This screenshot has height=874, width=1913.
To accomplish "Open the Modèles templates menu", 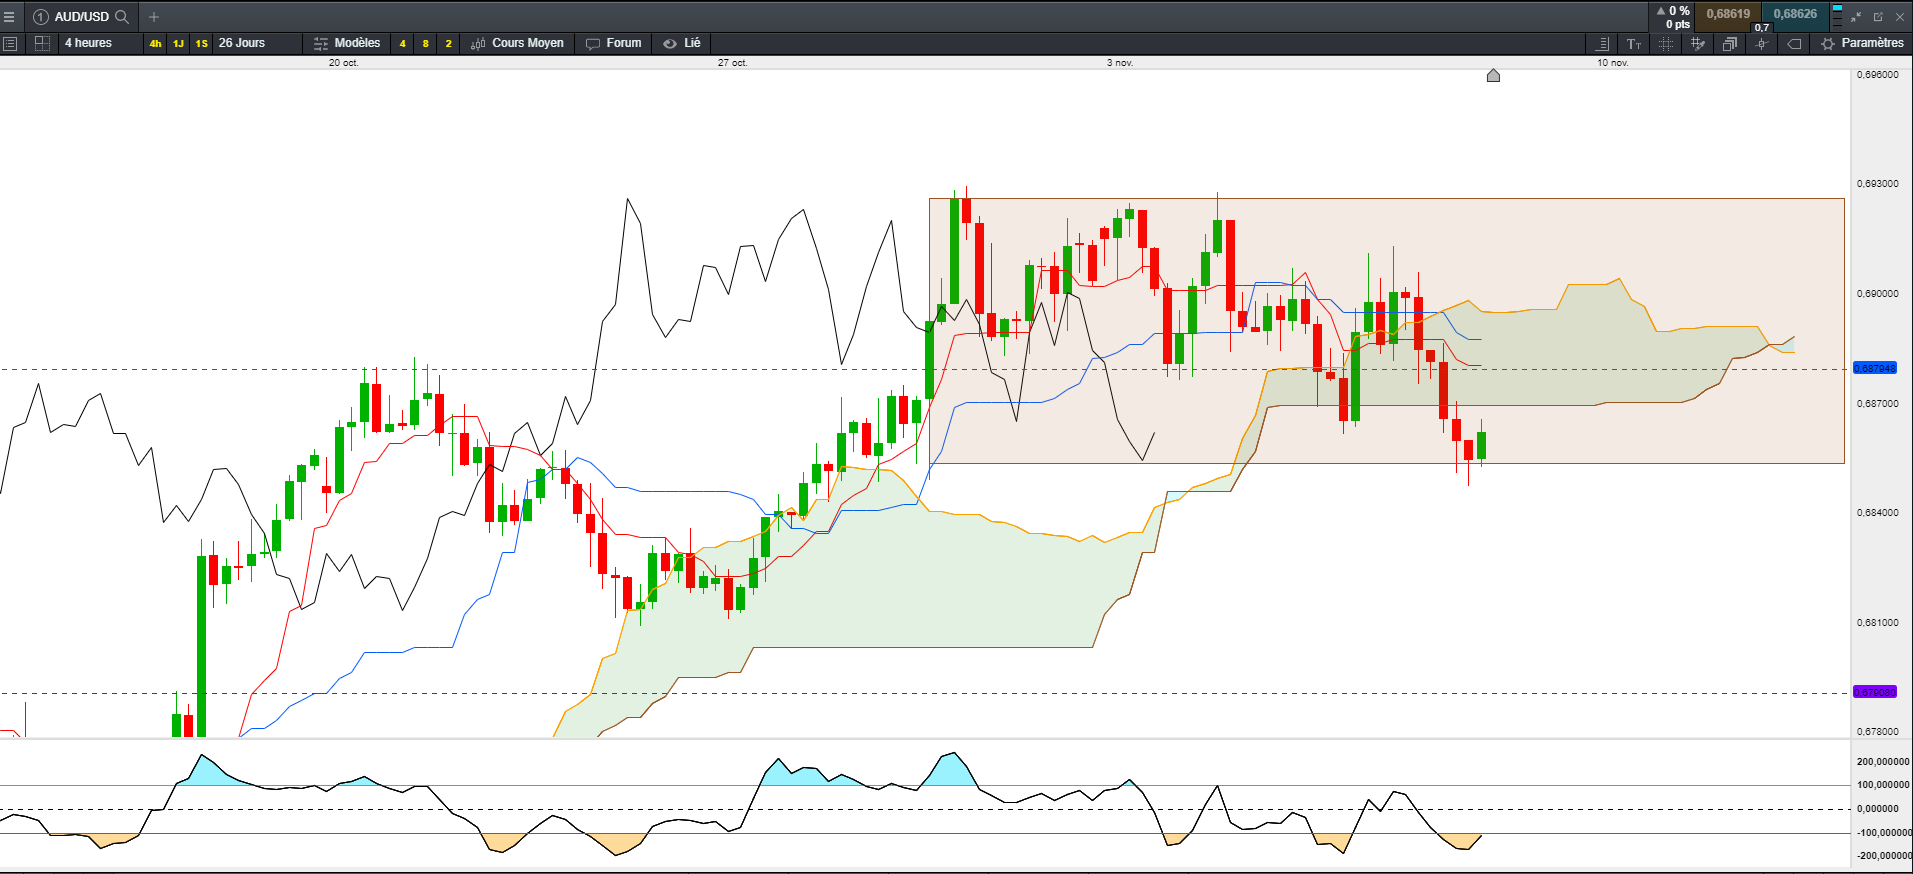I will click(x=347, y=43).
